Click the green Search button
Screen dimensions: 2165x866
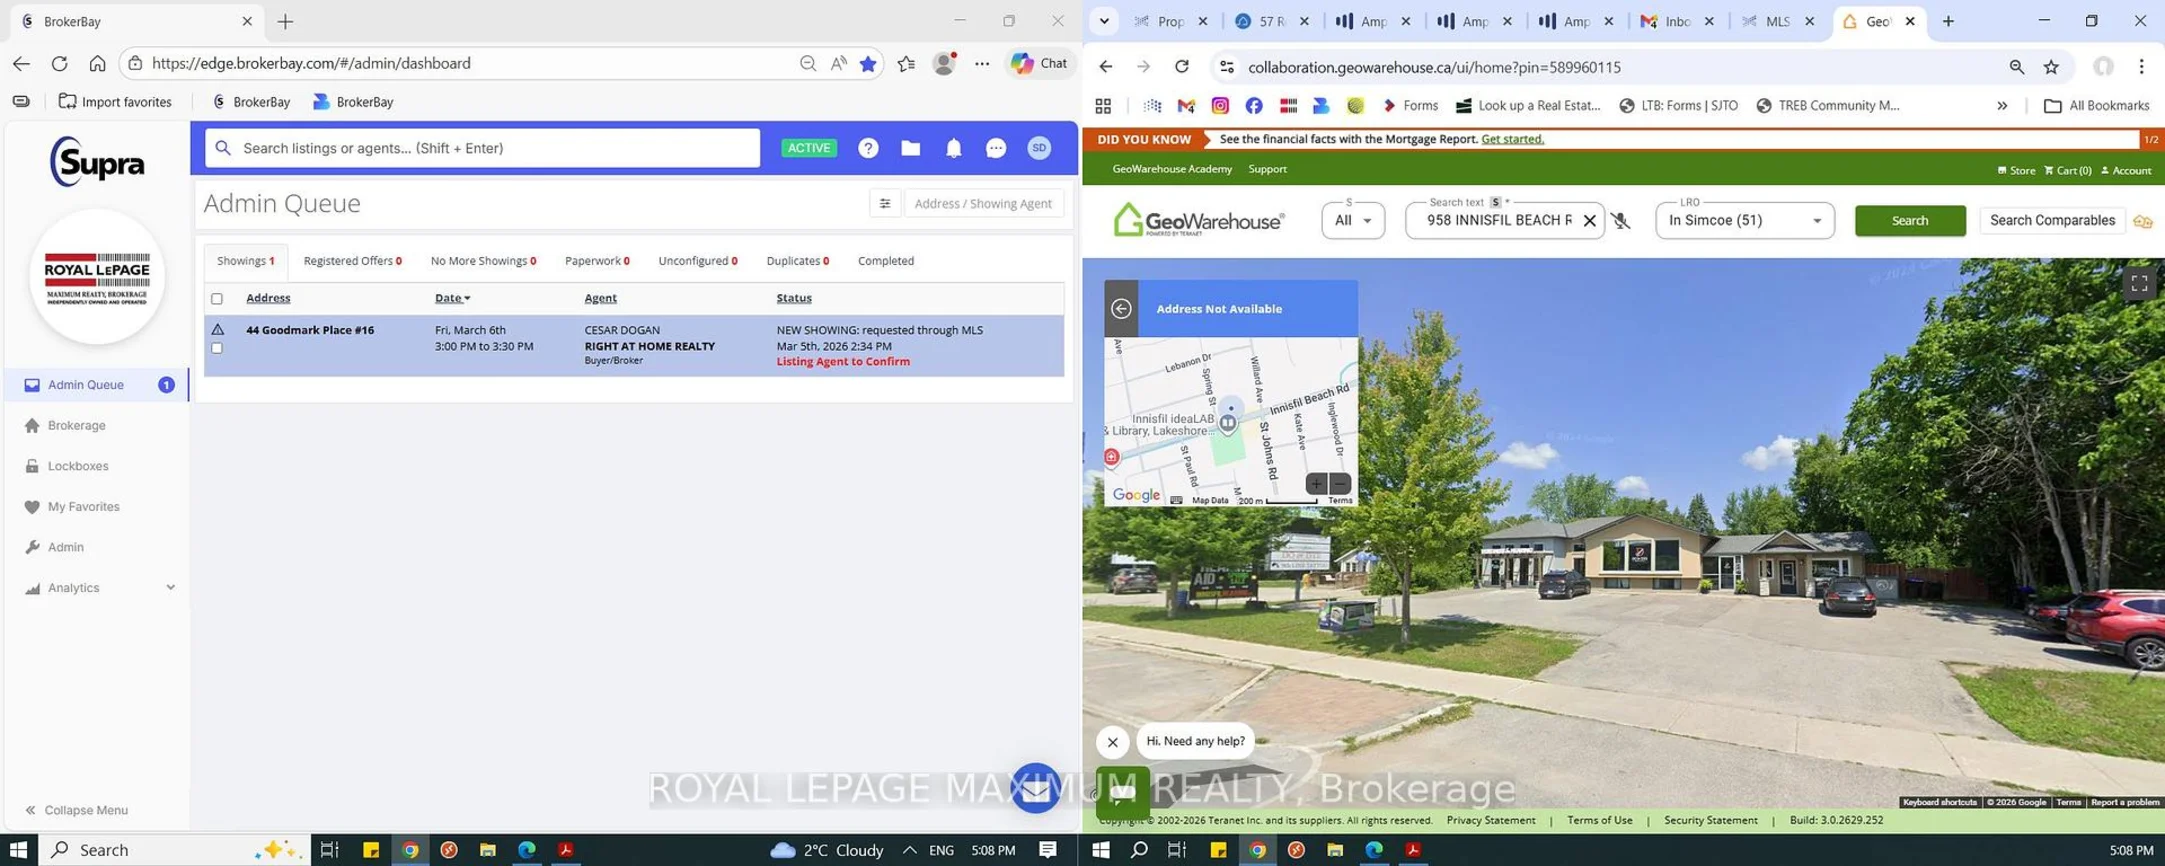click(x=1909, y=221)
